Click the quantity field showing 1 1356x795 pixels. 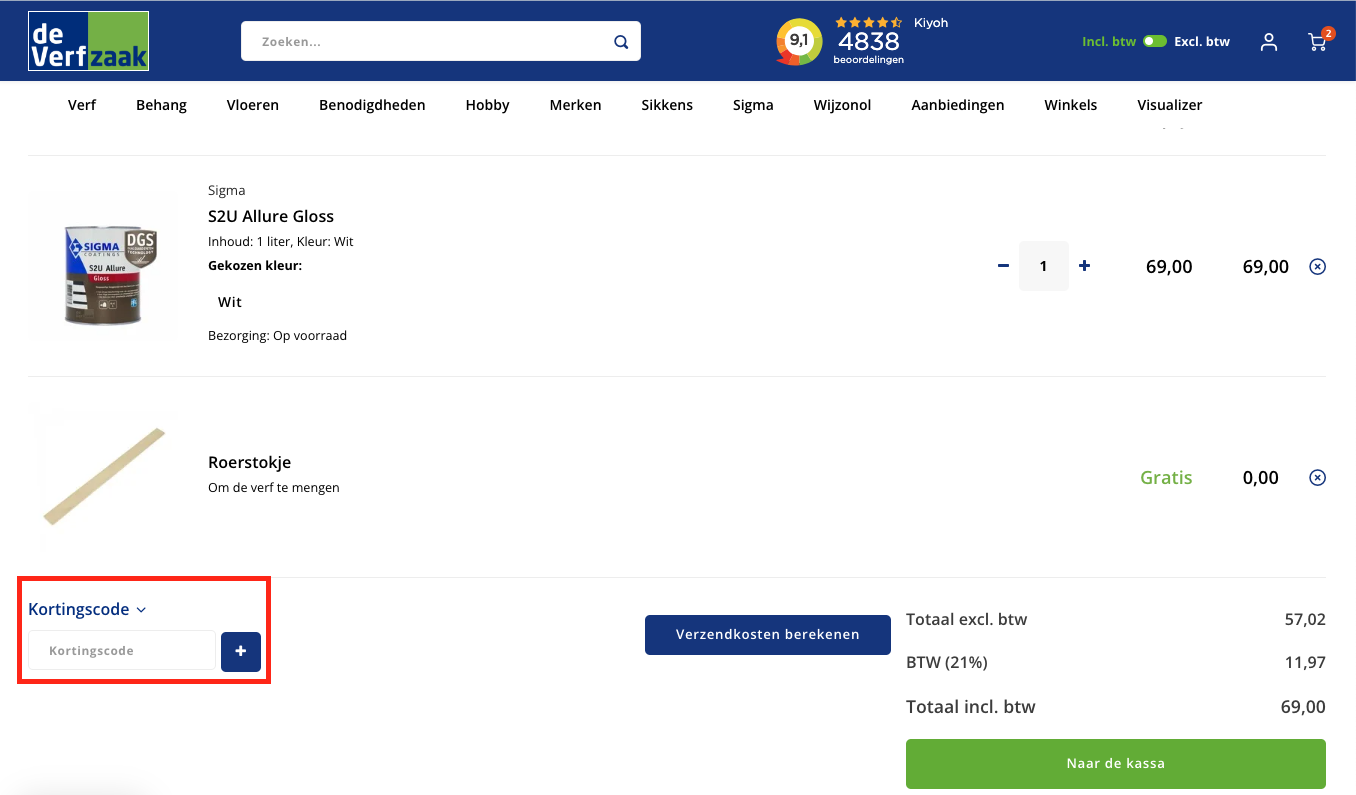pos(1043,266)
